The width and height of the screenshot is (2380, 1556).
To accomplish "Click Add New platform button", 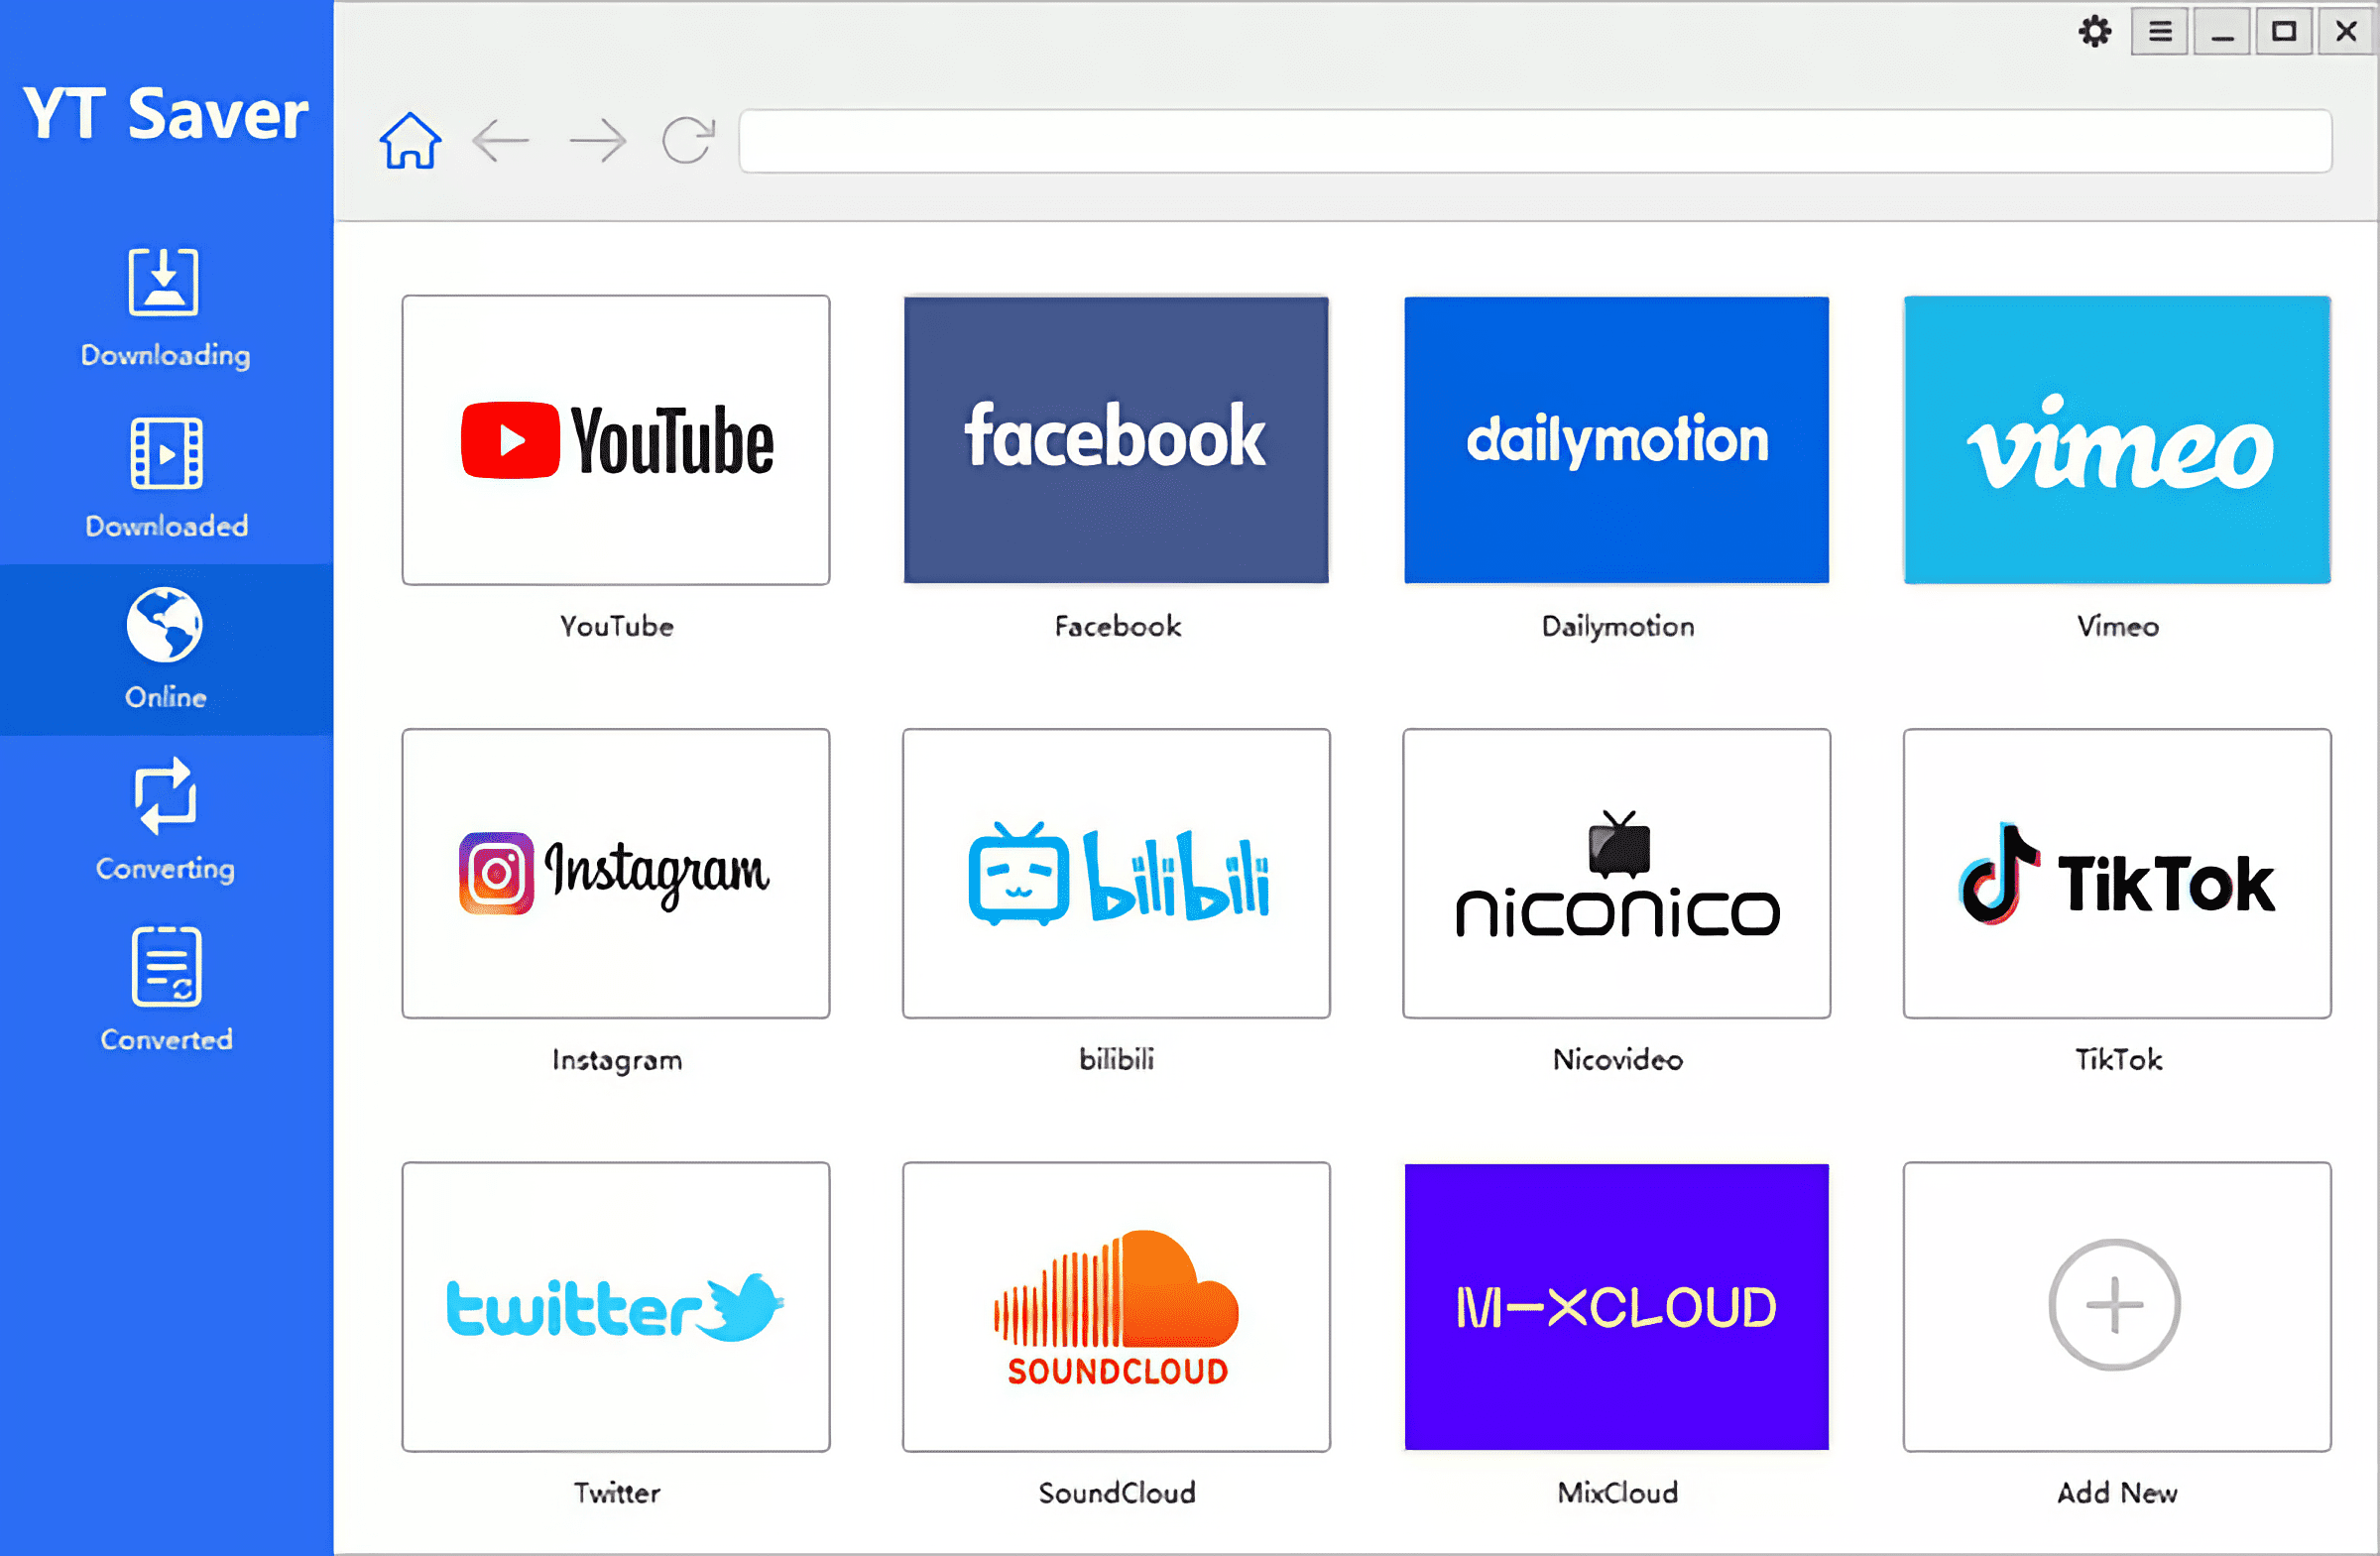I will [x=2116, y=1306].
